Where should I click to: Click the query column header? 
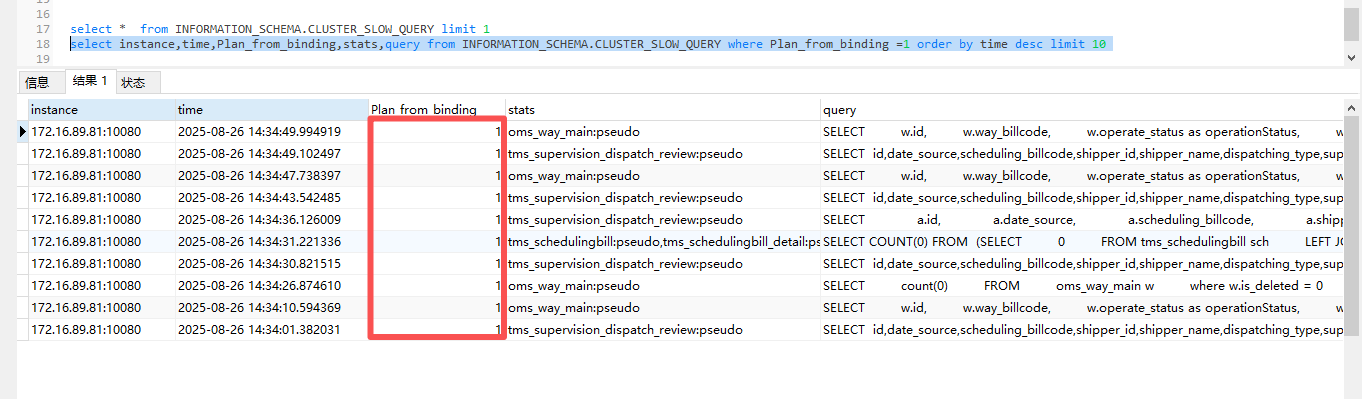pos(1081,110)
